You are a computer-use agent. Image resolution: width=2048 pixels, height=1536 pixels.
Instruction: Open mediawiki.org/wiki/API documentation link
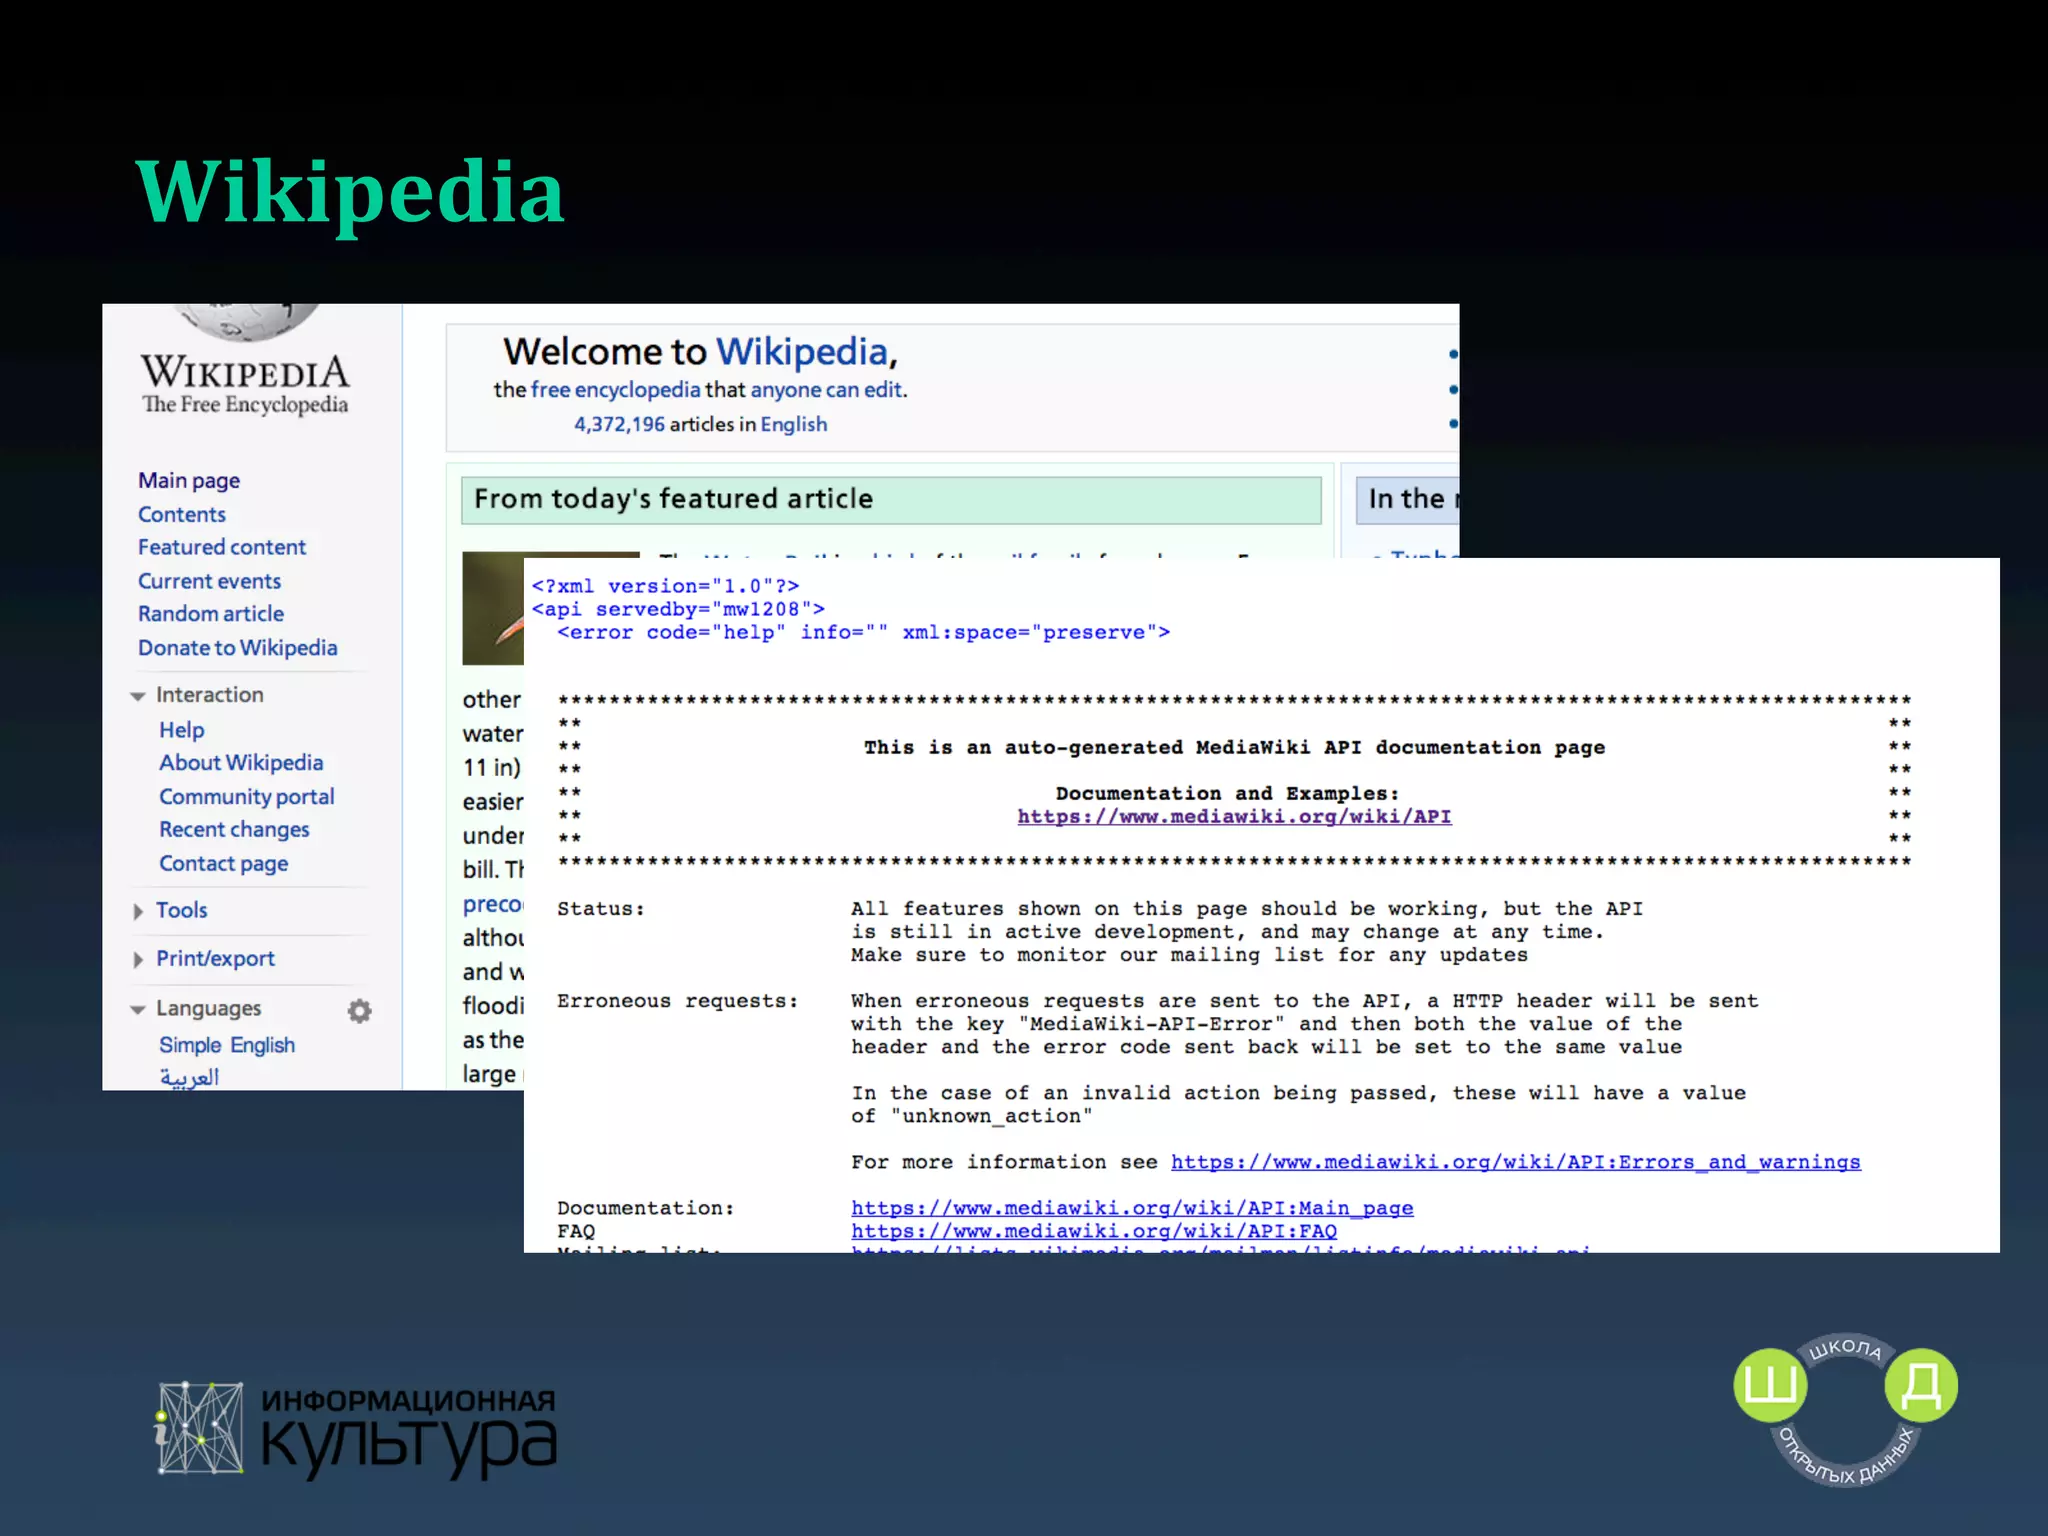1234,816
